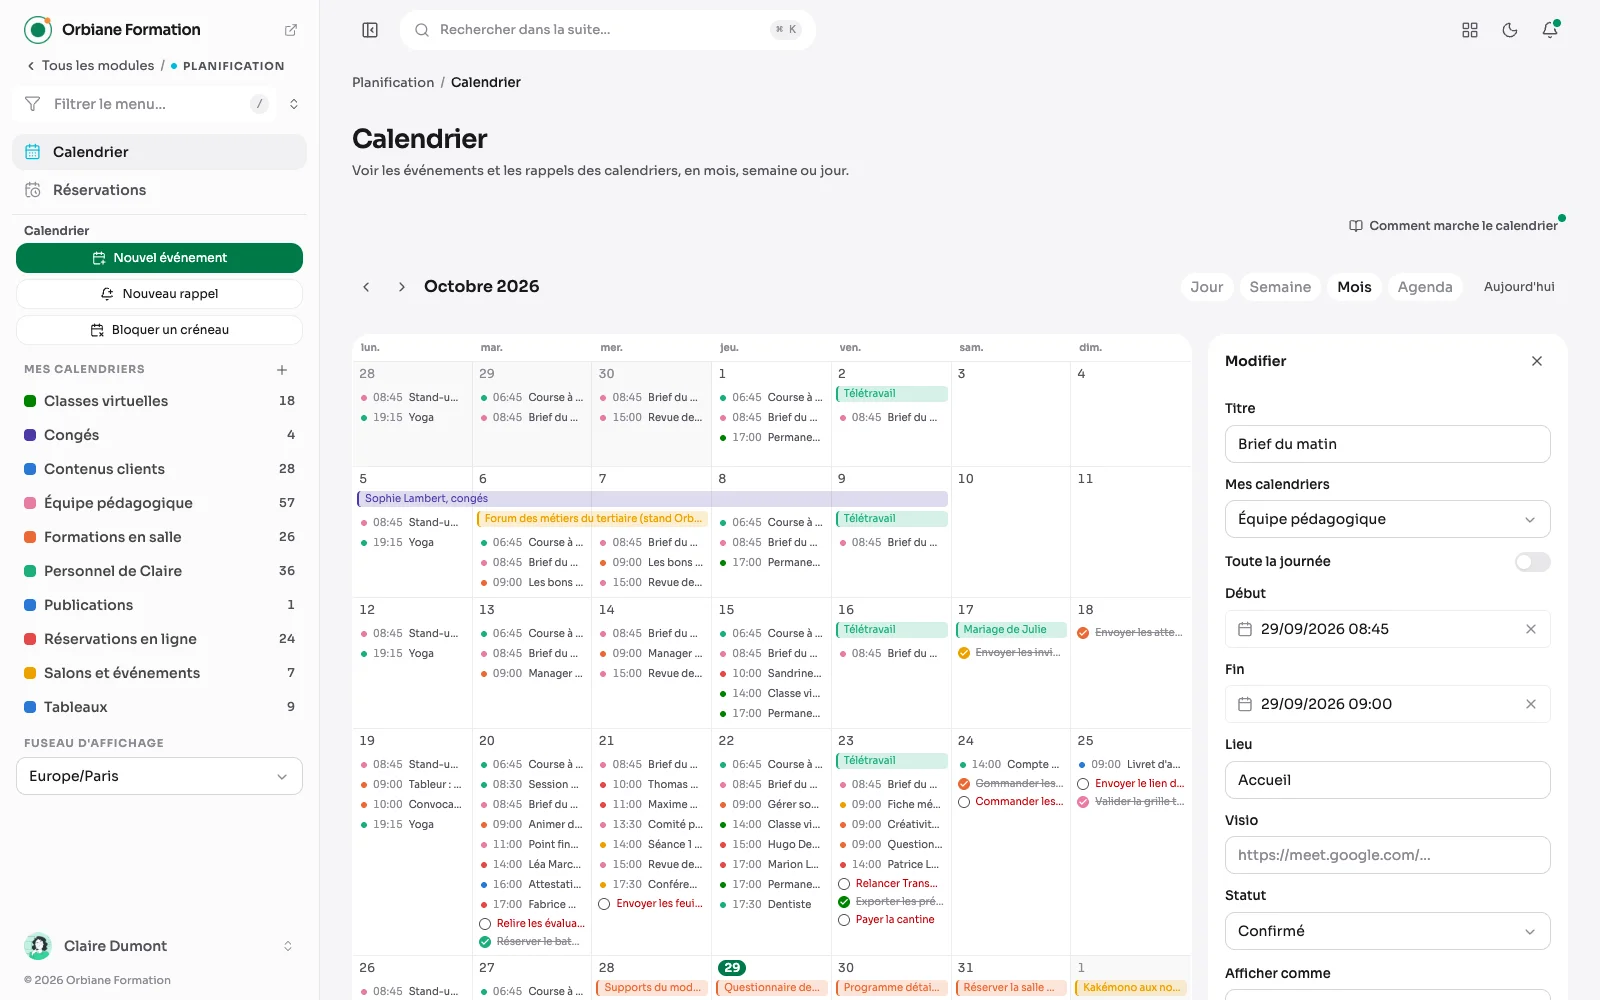
Task: Expand the menu filter options chevron
Action: pos(294,104)
